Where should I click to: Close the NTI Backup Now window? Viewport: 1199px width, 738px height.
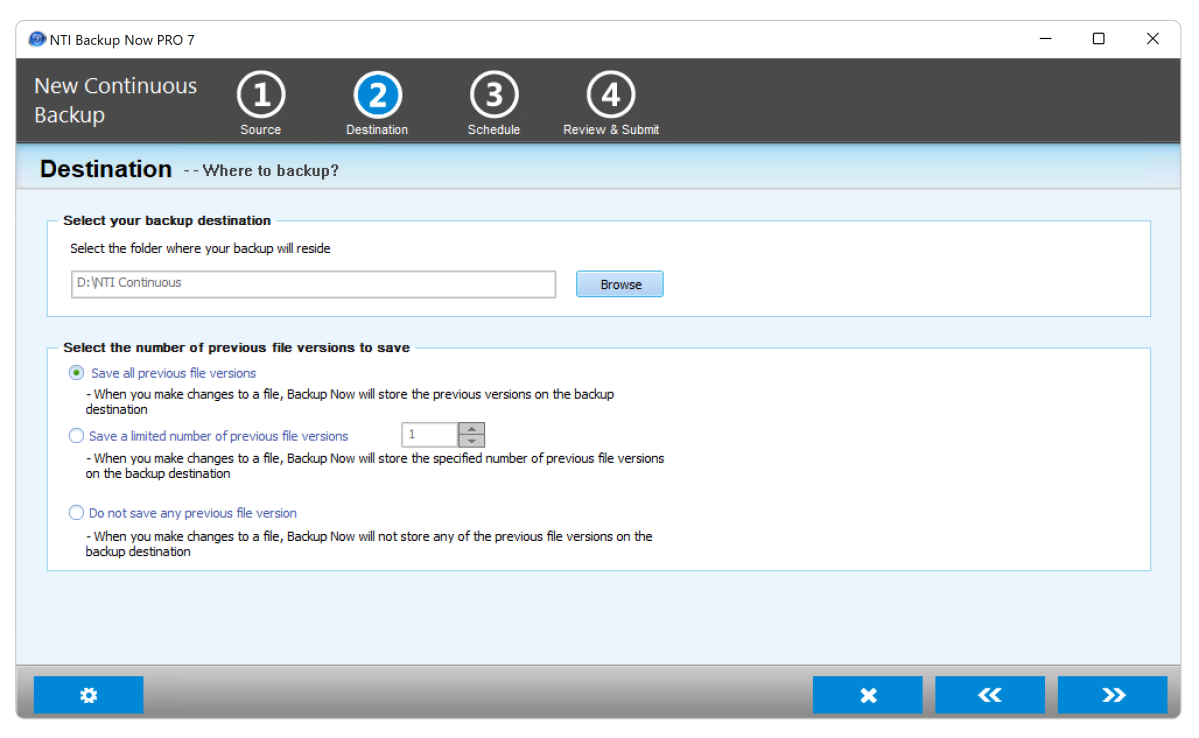click(x=1152, y=39)
